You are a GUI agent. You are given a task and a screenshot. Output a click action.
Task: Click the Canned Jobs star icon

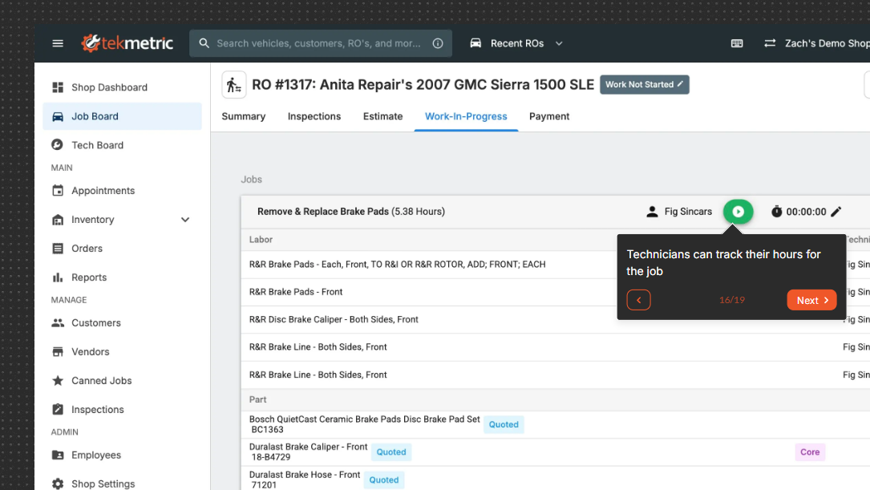(x=58, y=380)
